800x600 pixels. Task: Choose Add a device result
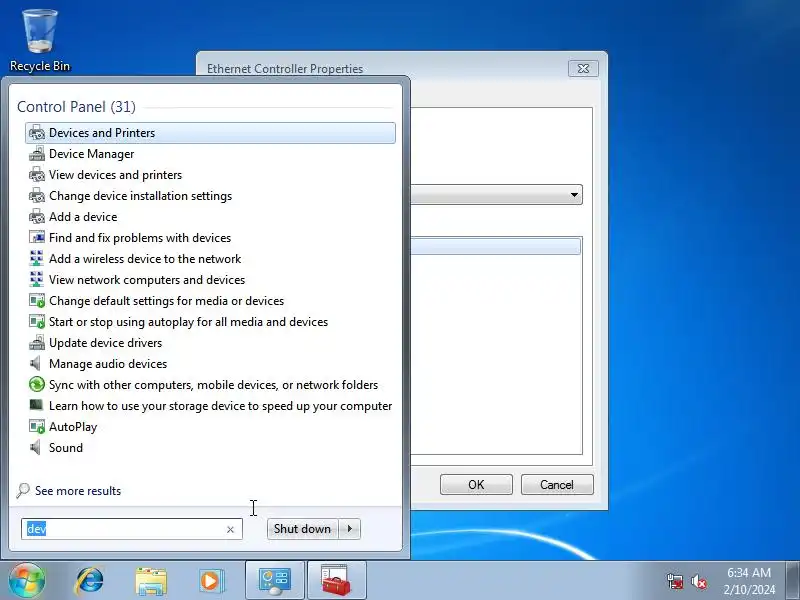[83, 217]
